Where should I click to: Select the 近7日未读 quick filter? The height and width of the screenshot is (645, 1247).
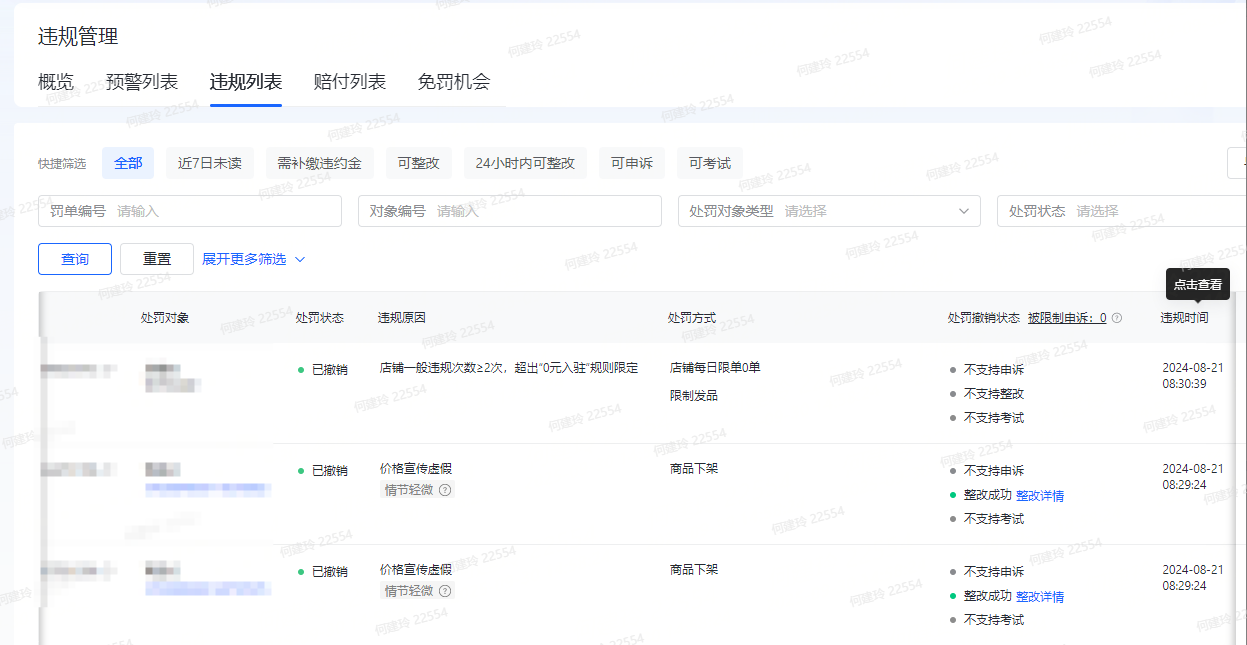(210, 163)
